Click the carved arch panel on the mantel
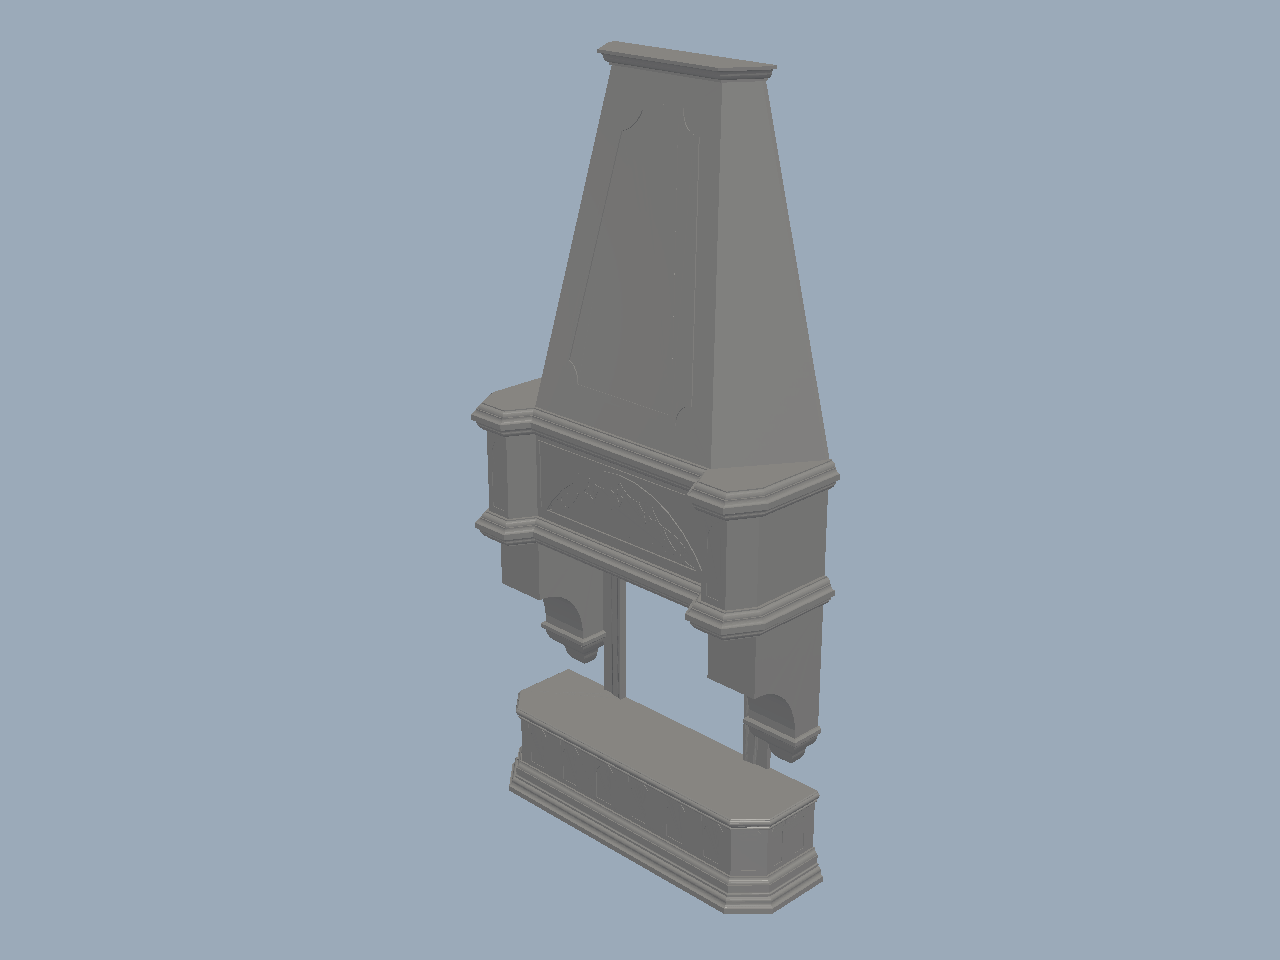This screenshot has width=1280, height=960. pyautogui.click(x=620, y=508)
